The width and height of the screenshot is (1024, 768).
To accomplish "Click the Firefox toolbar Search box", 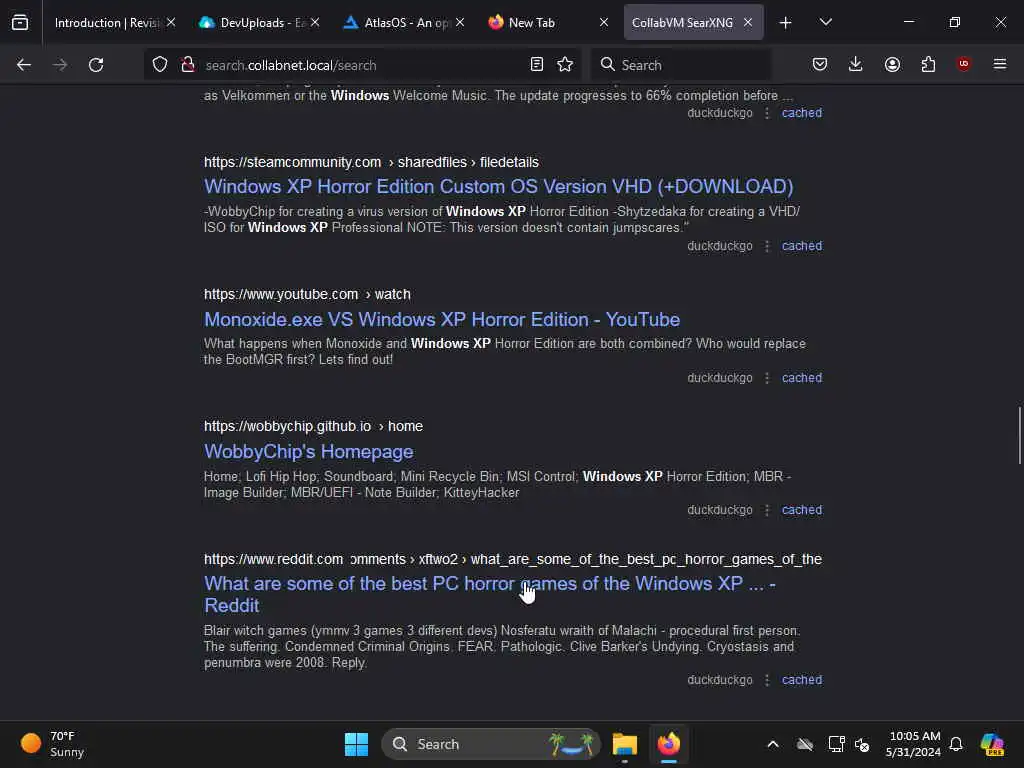I will 680,65.
